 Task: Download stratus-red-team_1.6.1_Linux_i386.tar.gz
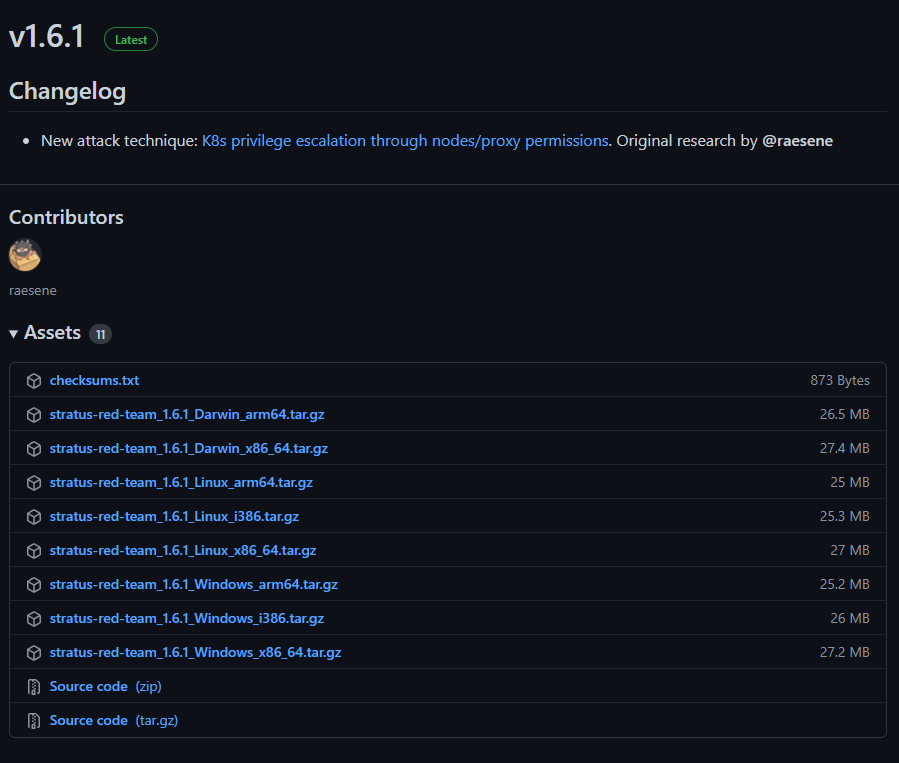174,517
